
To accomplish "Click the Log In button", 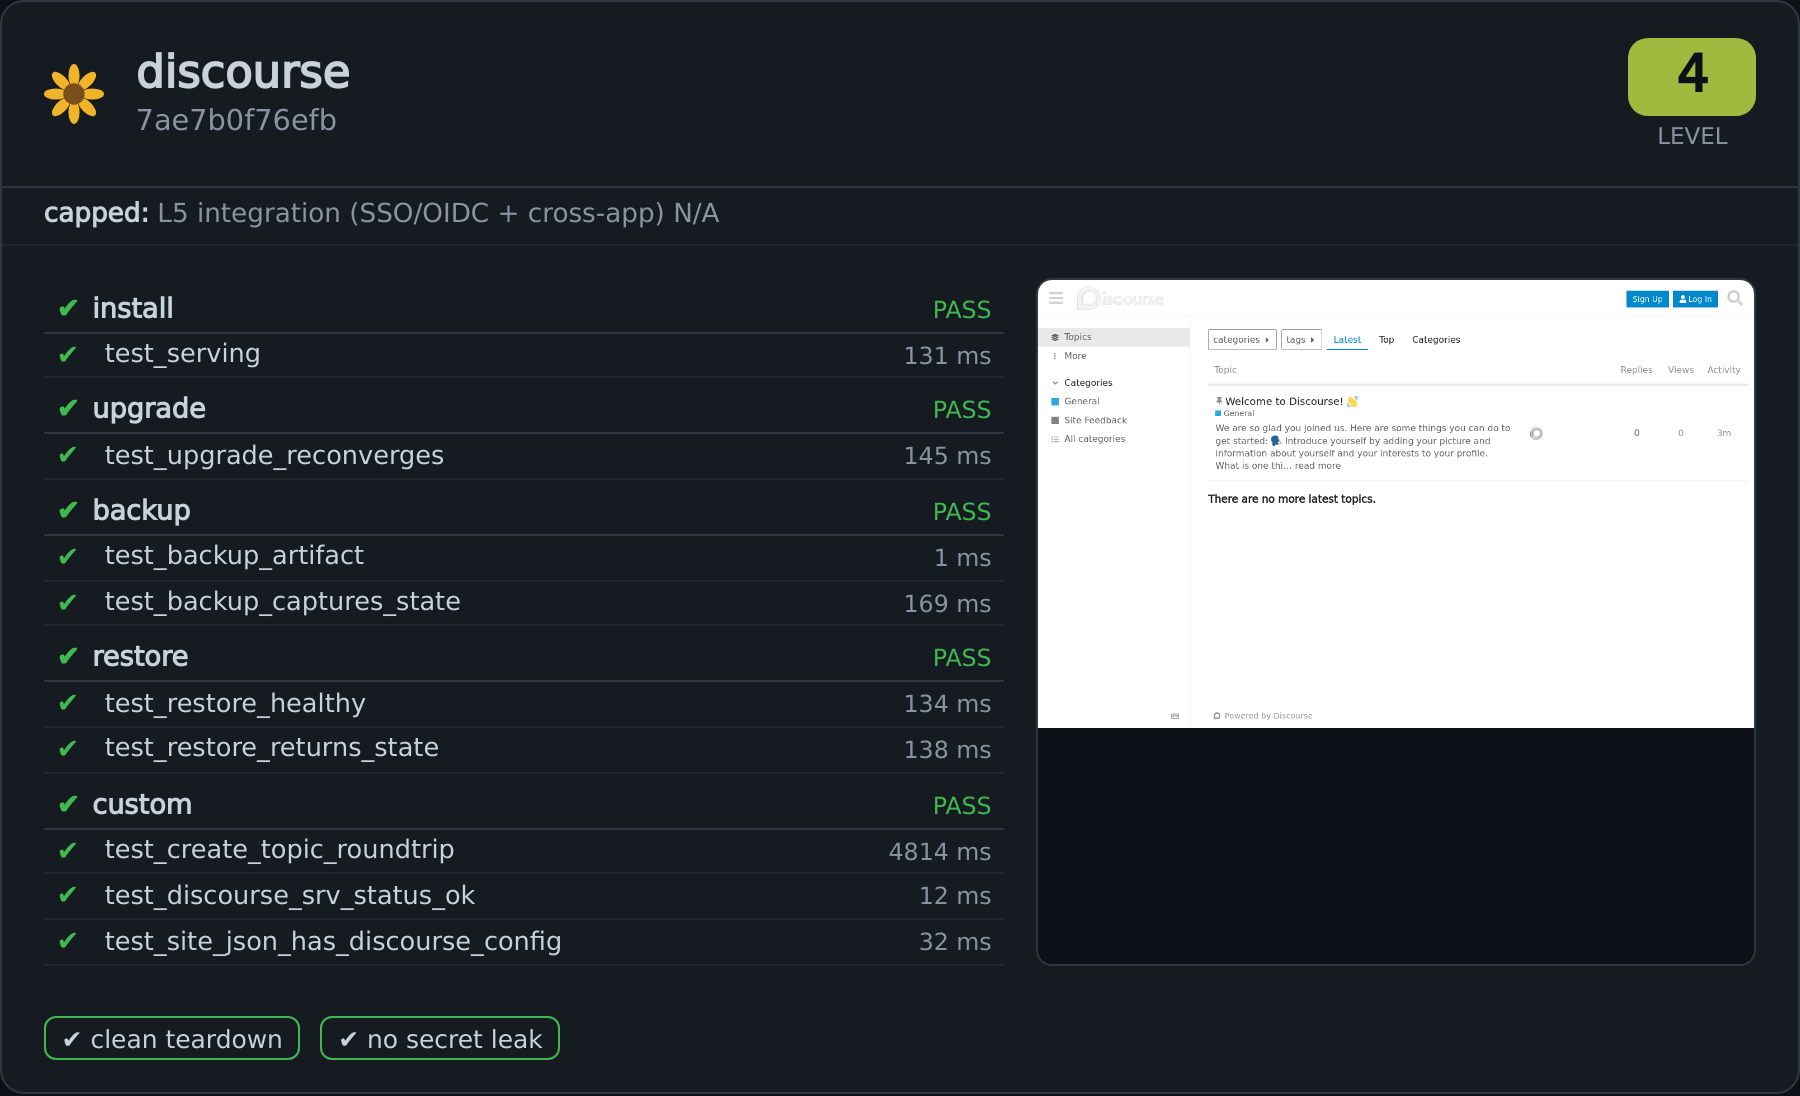I will coord(1695,299).
